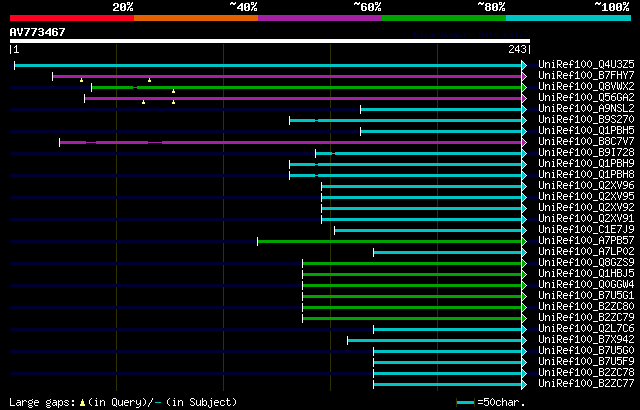Click the cyan ~100% identity legend segment

pyautogui.click(x=569, y=18)
